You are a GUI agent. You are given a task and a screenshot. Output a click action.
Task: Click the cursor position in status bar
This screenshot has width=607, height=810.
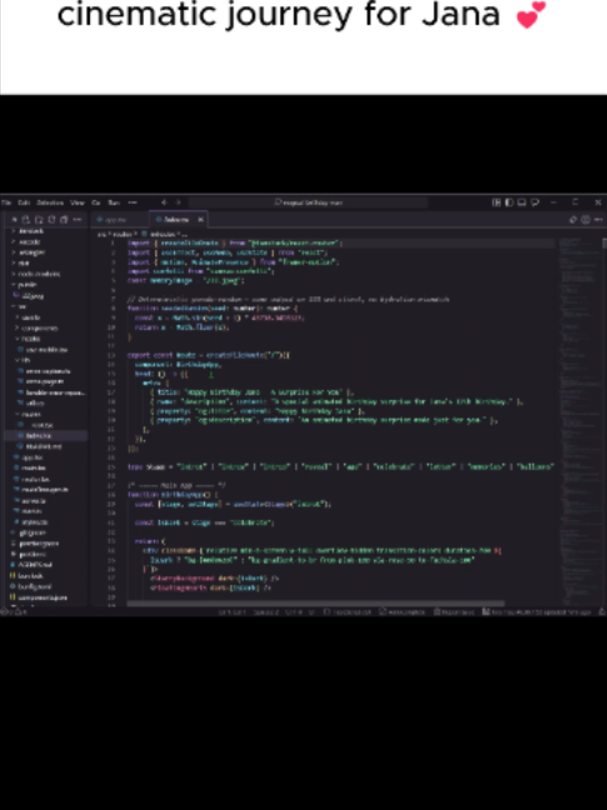[230, 612]
